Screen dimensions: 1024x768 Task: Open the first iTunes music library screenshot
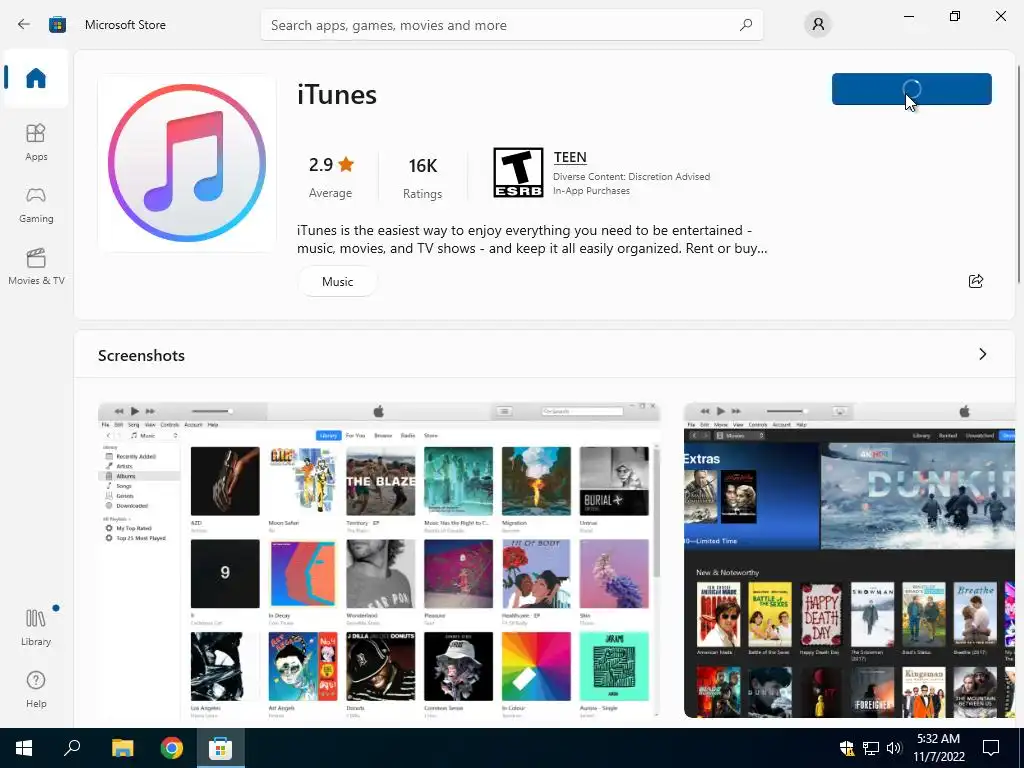[x=379, y=560]
